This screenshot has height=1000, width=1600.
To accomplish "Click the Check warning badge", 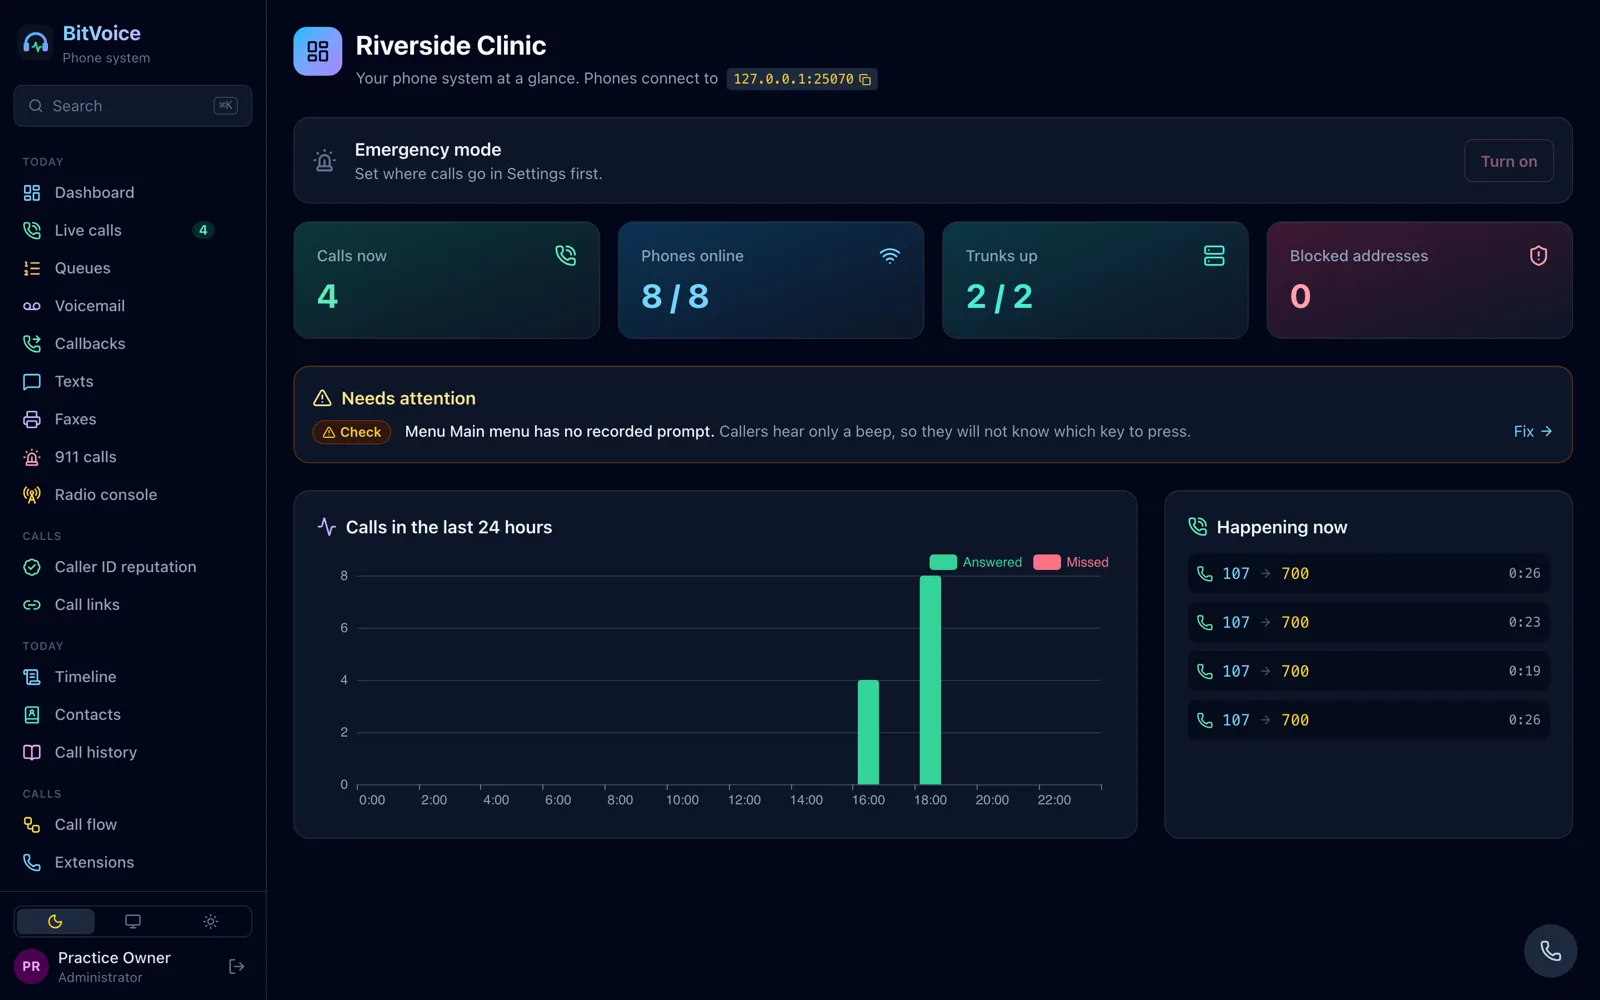I will point(352,432).
